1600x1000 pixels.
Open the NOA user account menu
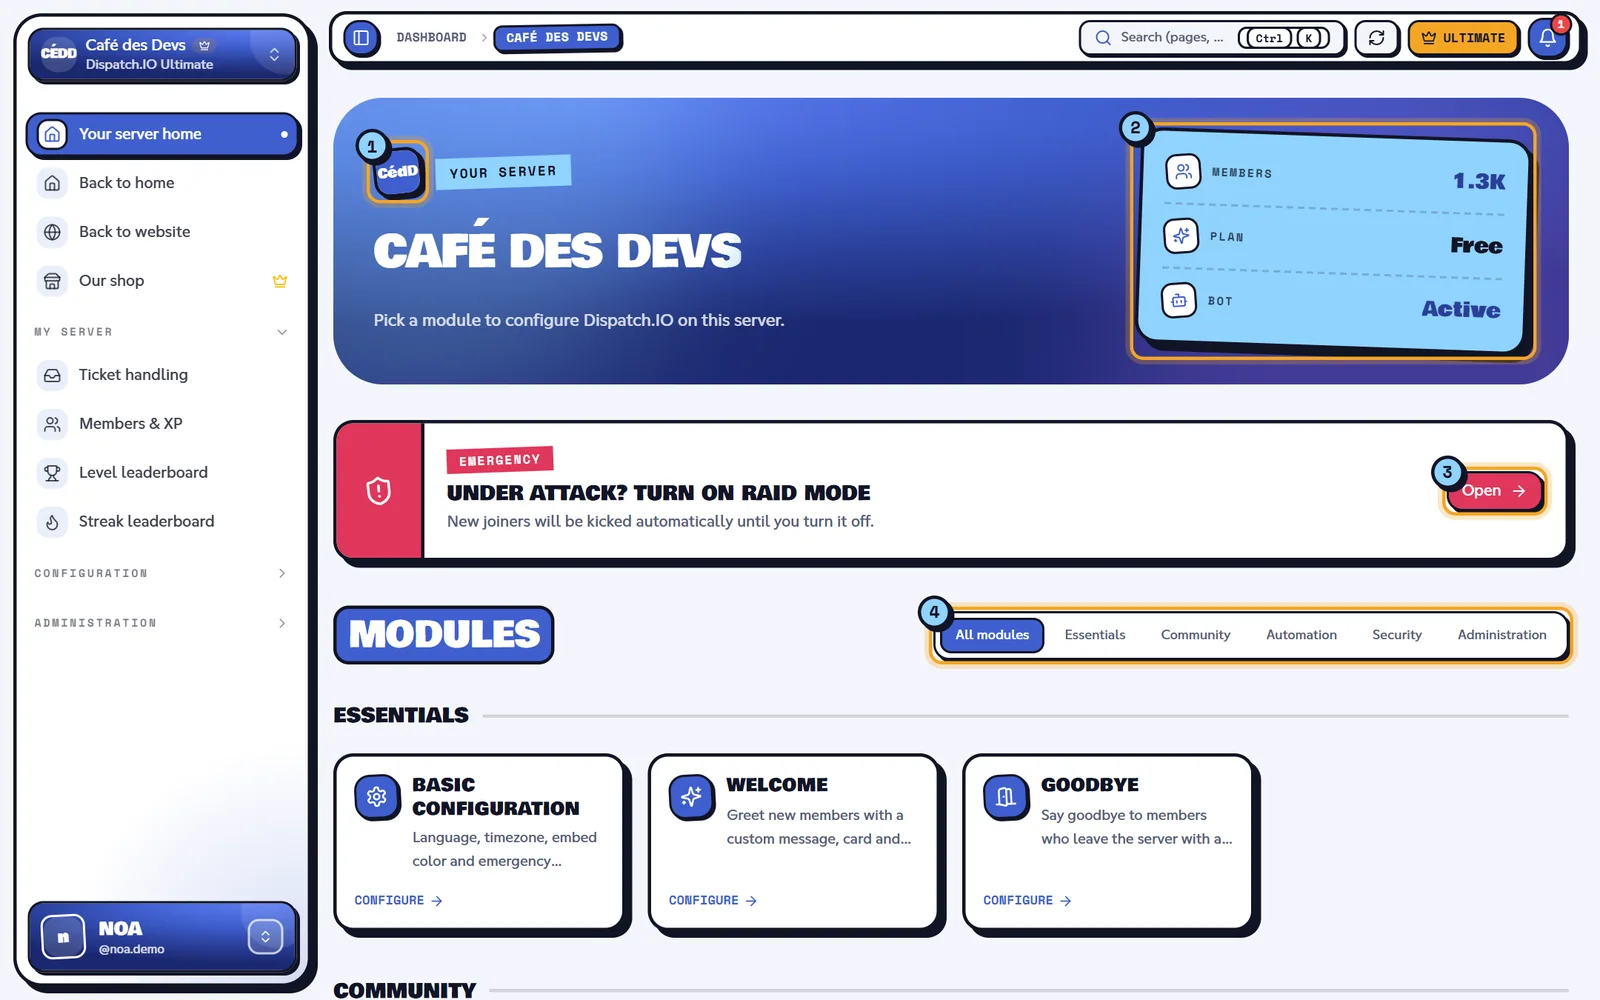(x=163, y=937)
